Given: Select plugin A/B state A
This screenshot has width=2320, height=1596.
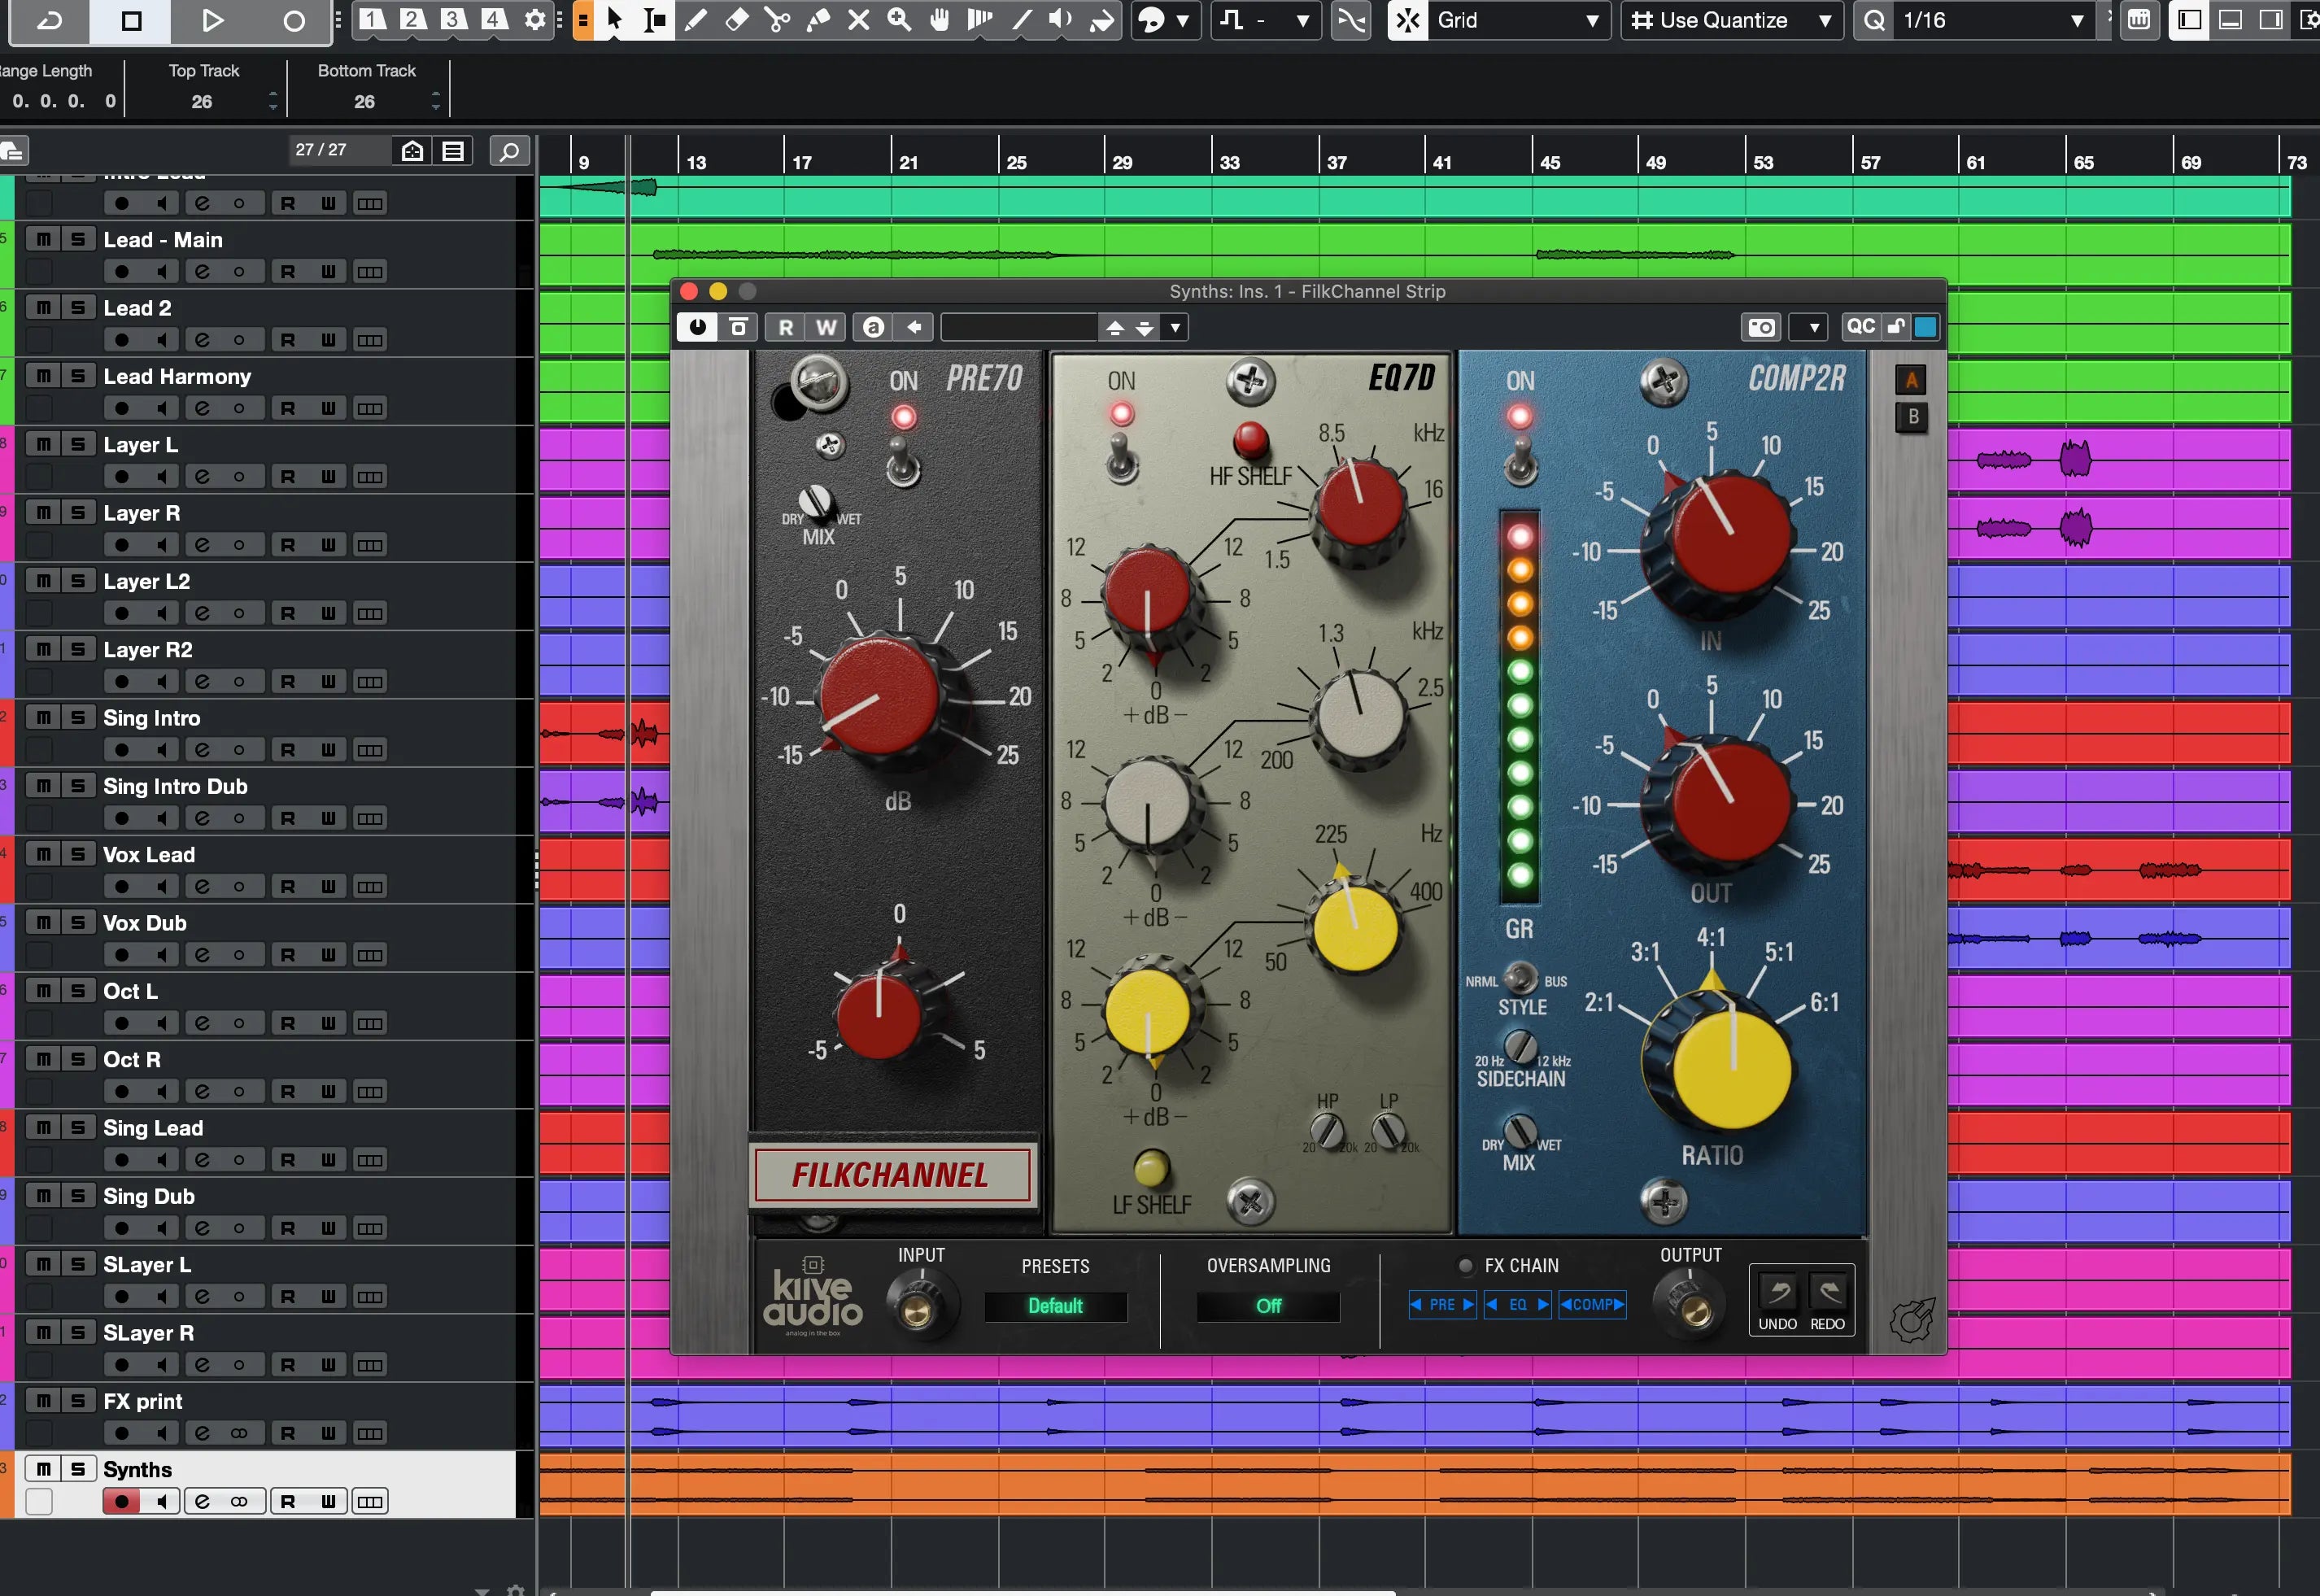Looking at the screenshot, I should 1911,380.
